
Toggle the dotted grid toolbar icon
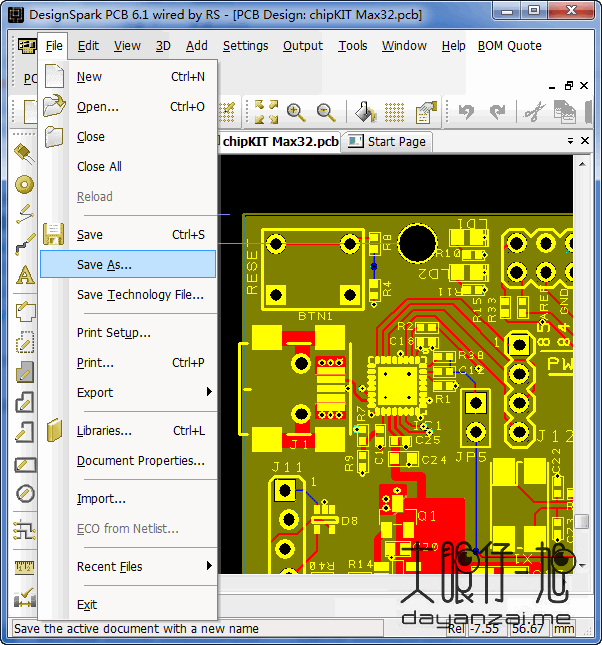tap(394, 112)
